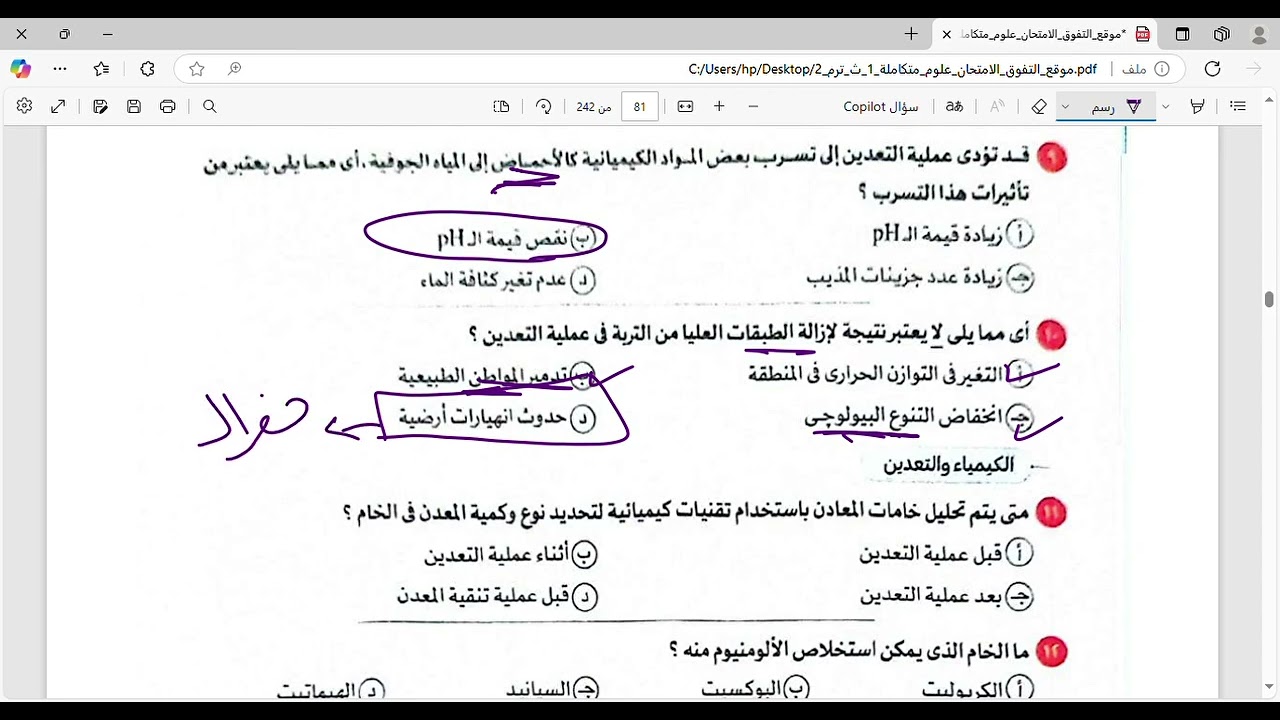Click the vertical scrollbar thumb
Viewport: 1280px width, 720px height.
(1269, 299)
